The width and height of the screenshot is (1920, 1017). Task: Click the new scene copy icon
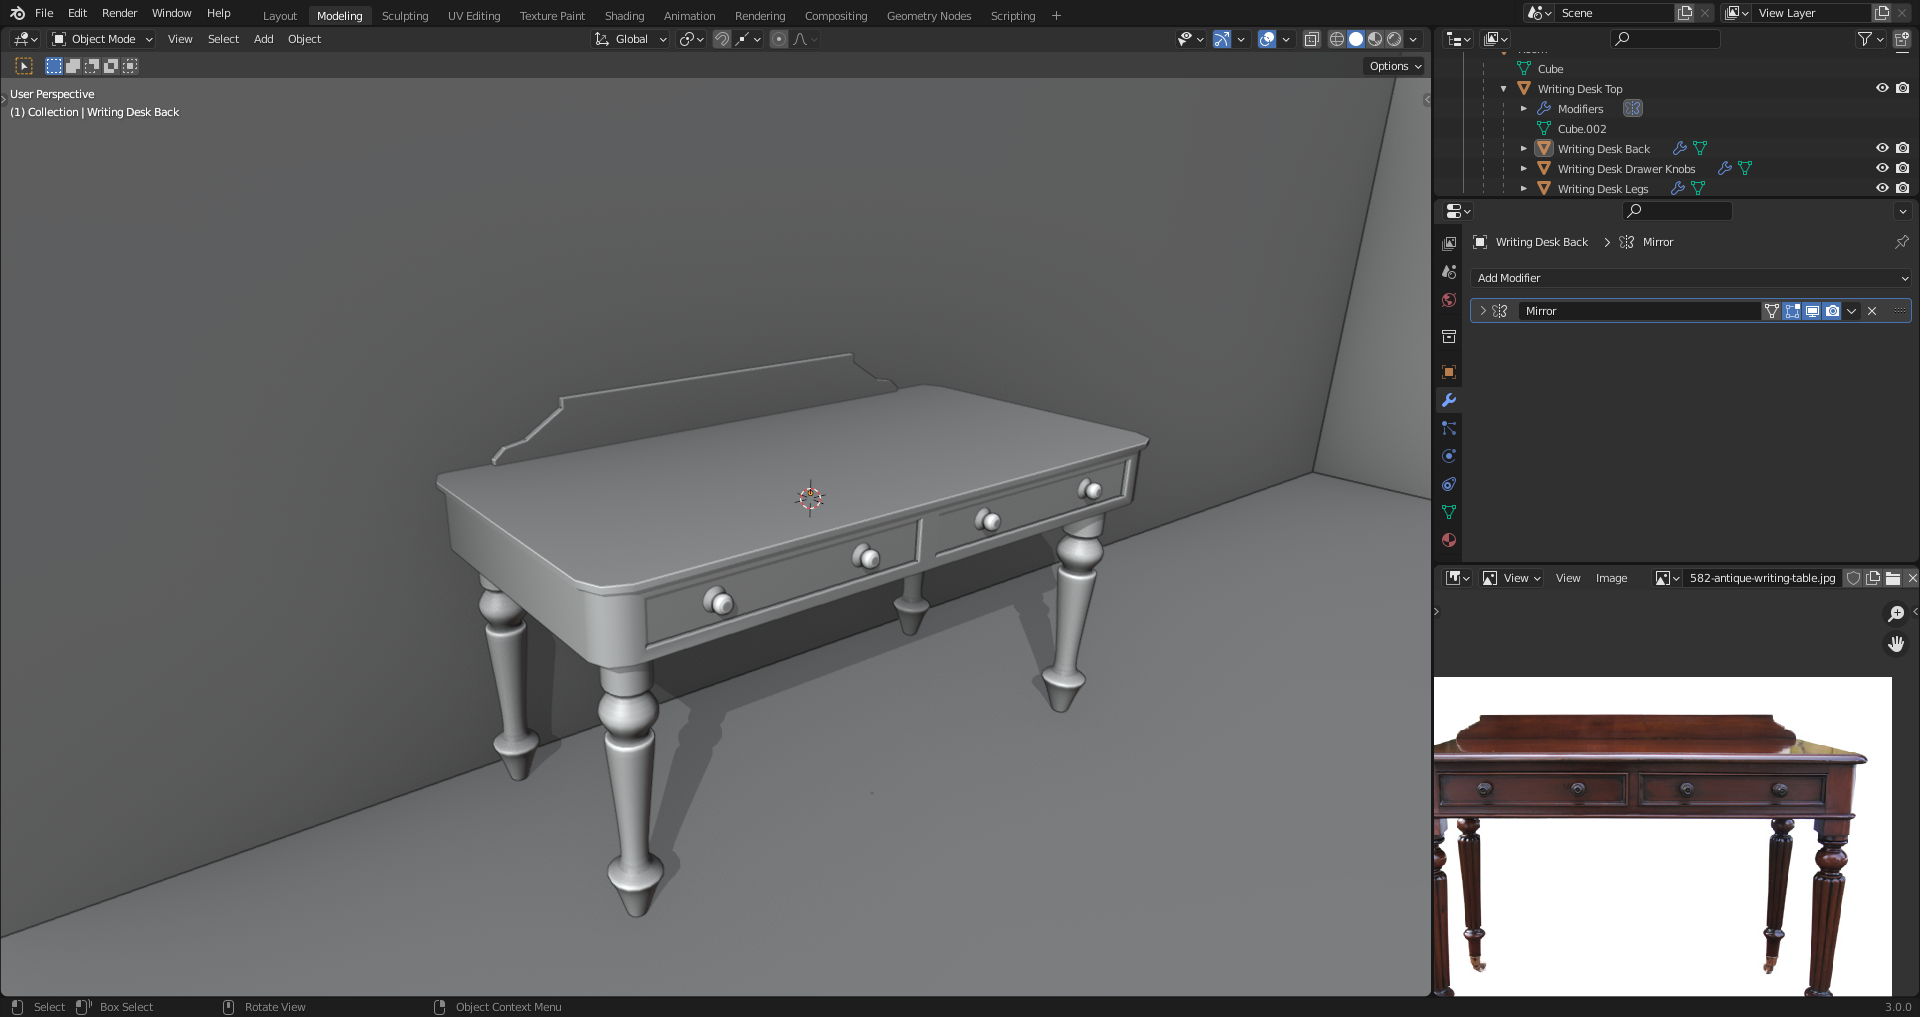[x=1685, y=13]
